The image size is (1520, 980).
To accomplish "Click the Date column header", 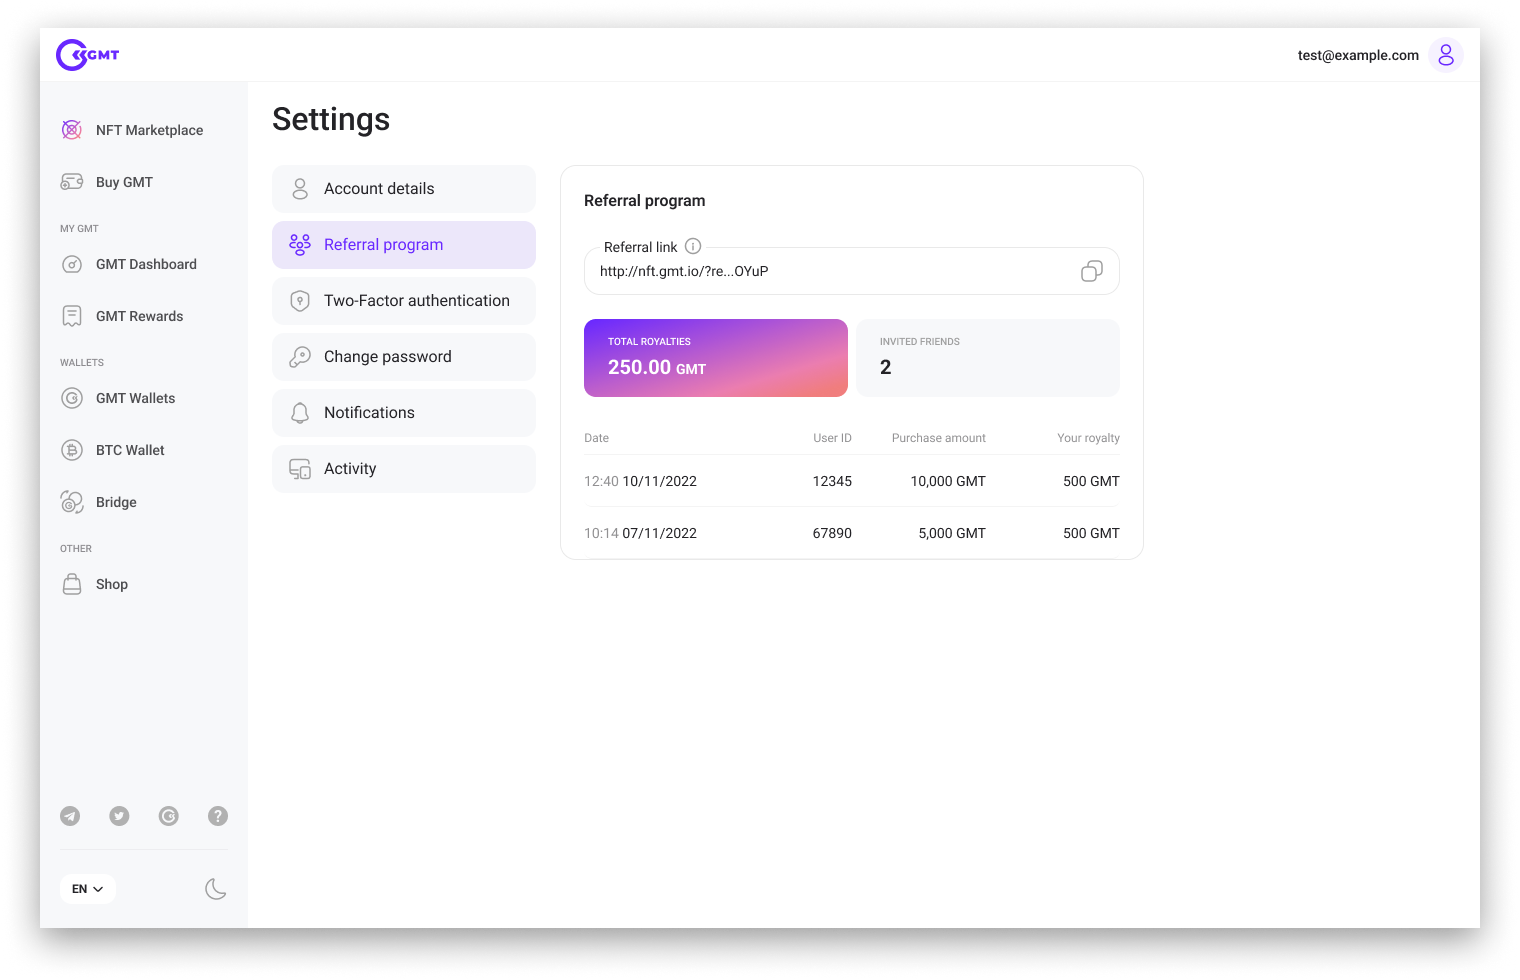I will (x=596, y=438).
